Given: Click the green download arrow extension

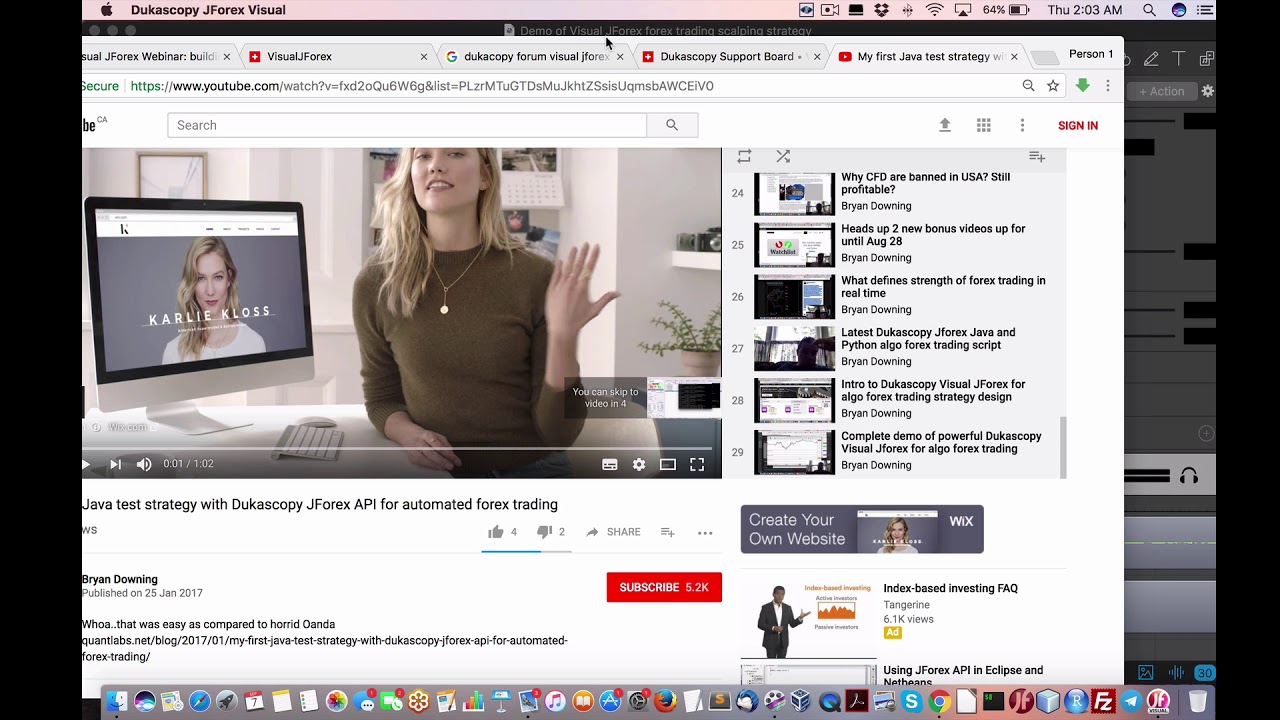Looking at the screenshot, I should [1082, 86].
